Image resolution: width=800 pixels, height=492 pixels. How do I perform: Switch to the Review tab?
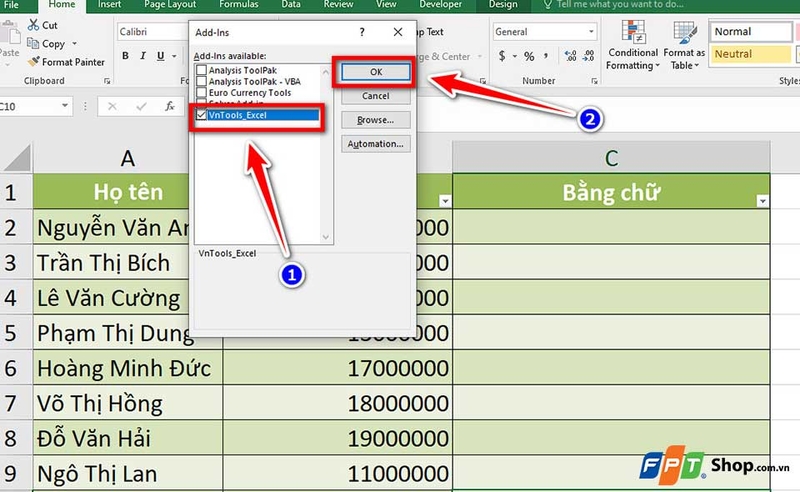pyautogui.click(x=338, y=4)
